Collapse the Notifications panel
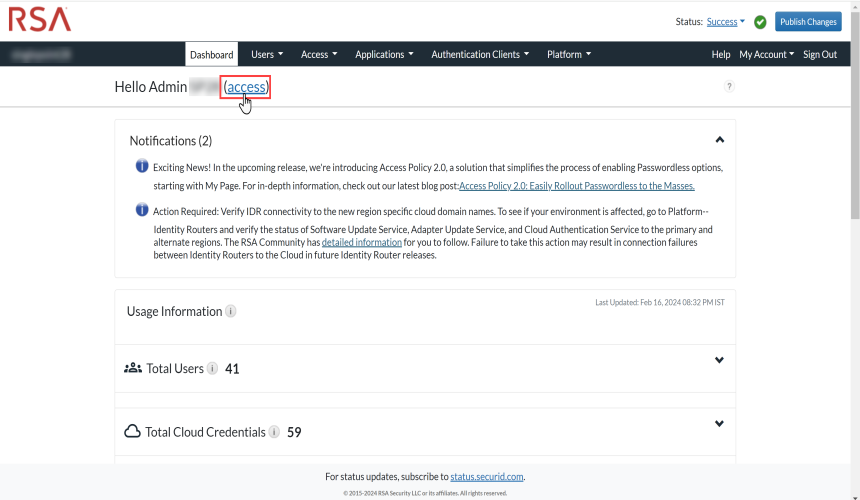Viewport: 860px width, 500px height. coord(719,140)
